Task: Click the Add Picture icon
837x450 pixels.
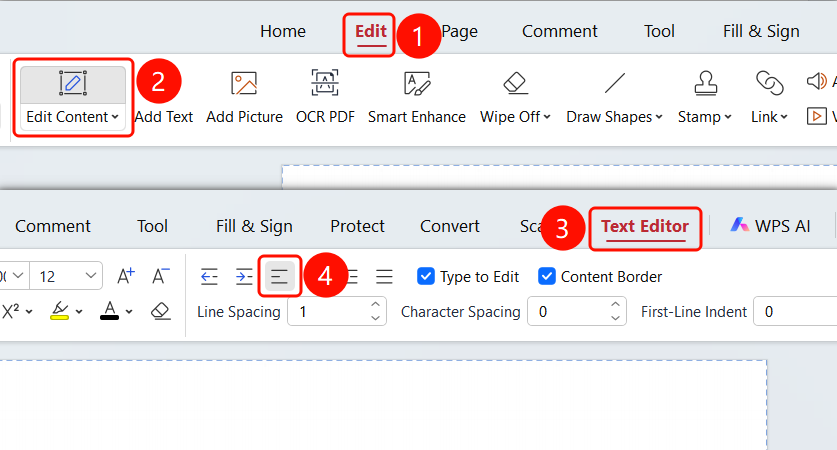Action: (x=244, y=83)
